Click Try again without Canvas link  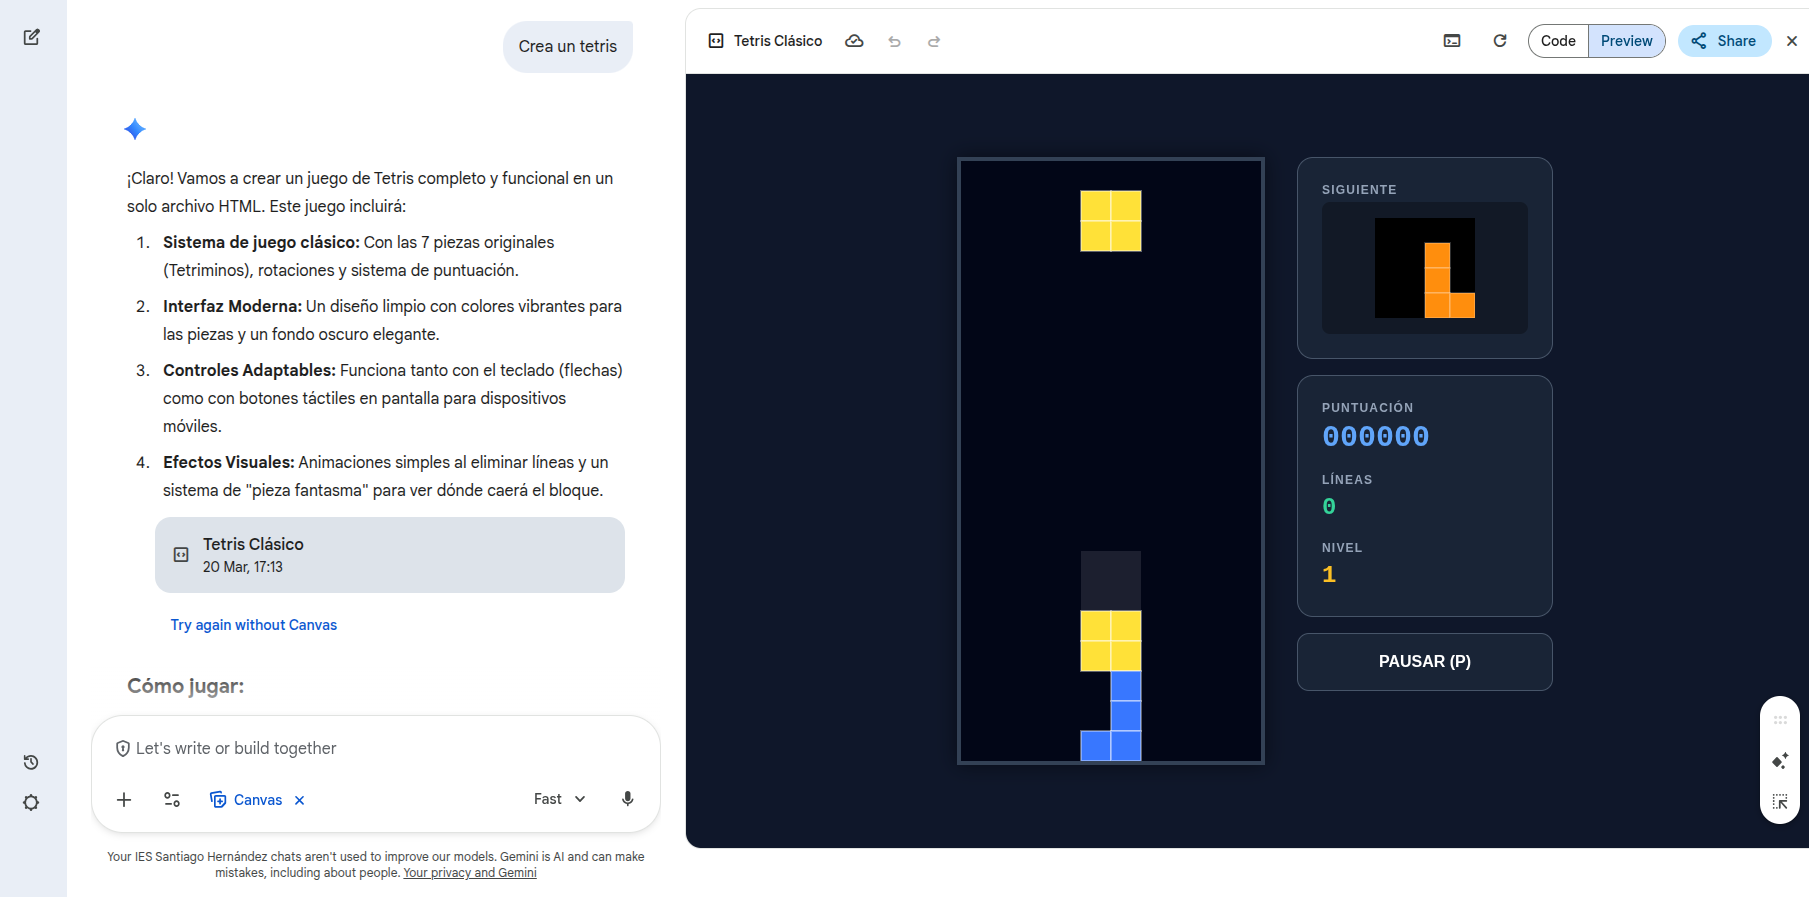254,625
